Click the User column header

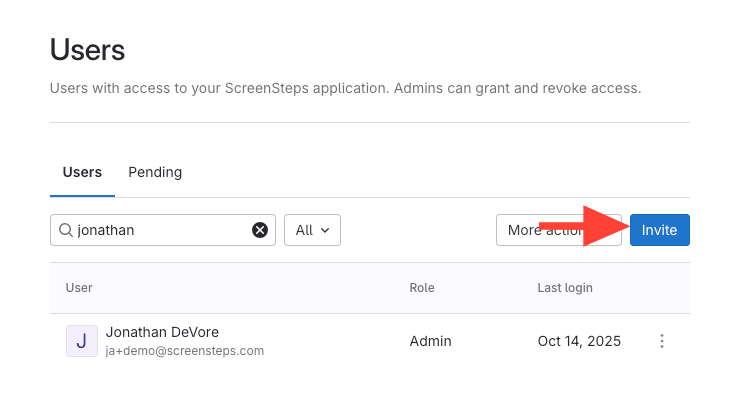click(79, 288)
